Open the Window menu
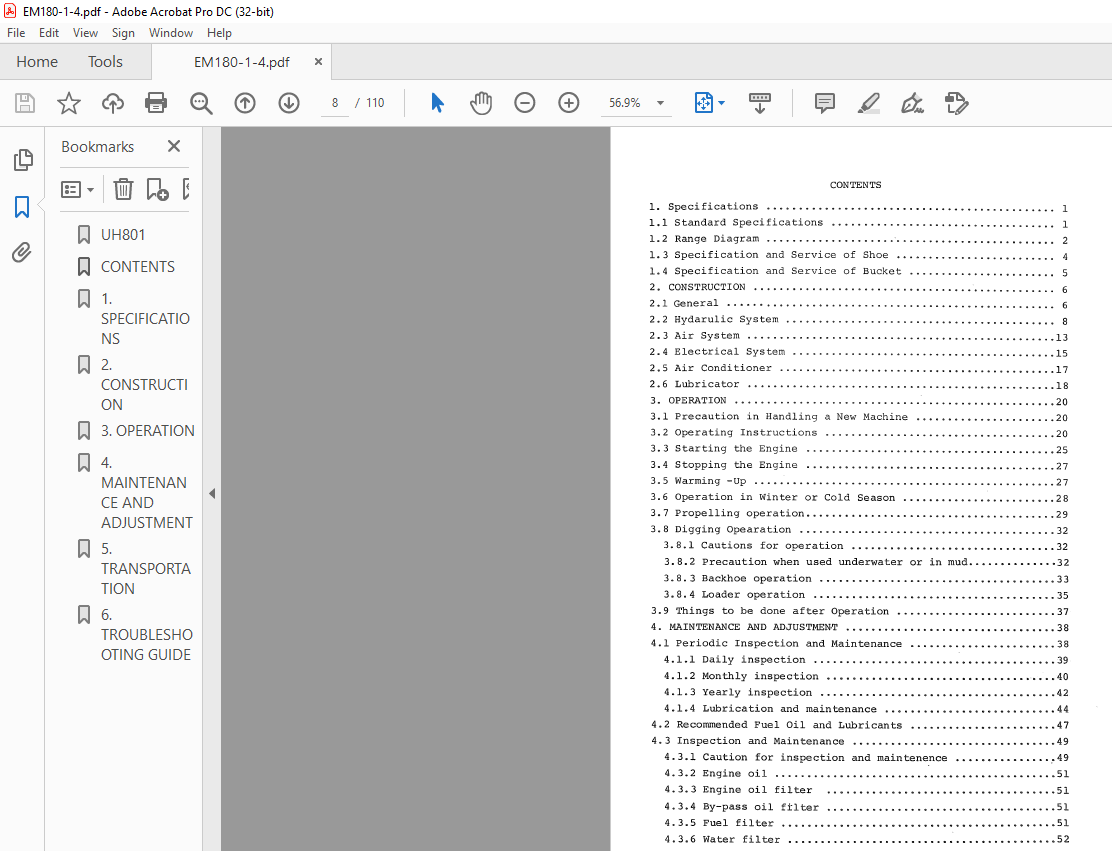Screen dimensions: 1112x851 (171, 33)
